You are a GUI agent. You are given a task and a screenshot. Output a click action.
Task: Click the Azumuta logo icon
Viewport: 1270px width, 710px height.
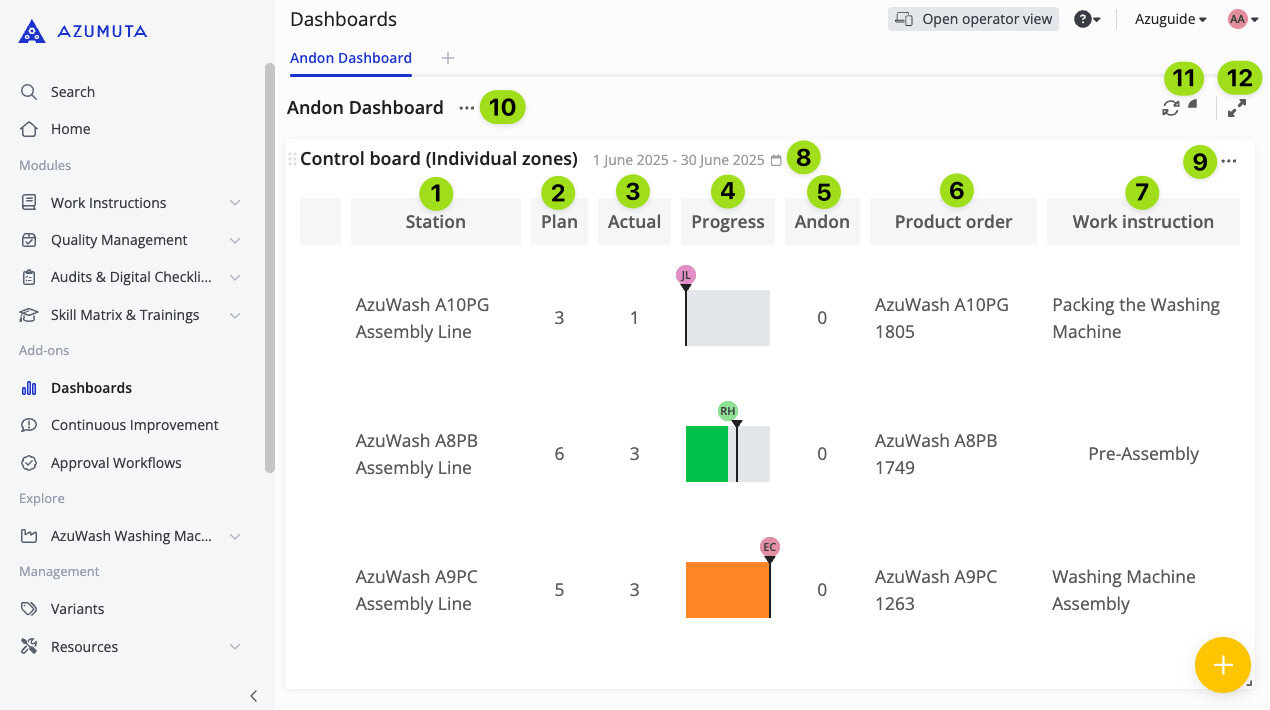point(32,32)
